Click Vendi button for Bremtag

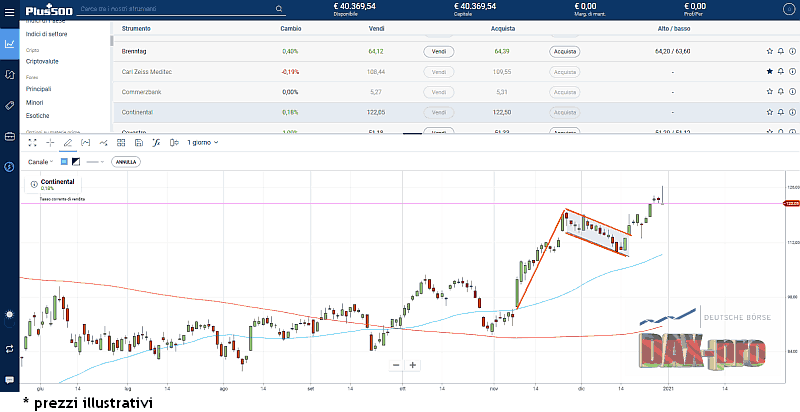(x=439, y=52)
